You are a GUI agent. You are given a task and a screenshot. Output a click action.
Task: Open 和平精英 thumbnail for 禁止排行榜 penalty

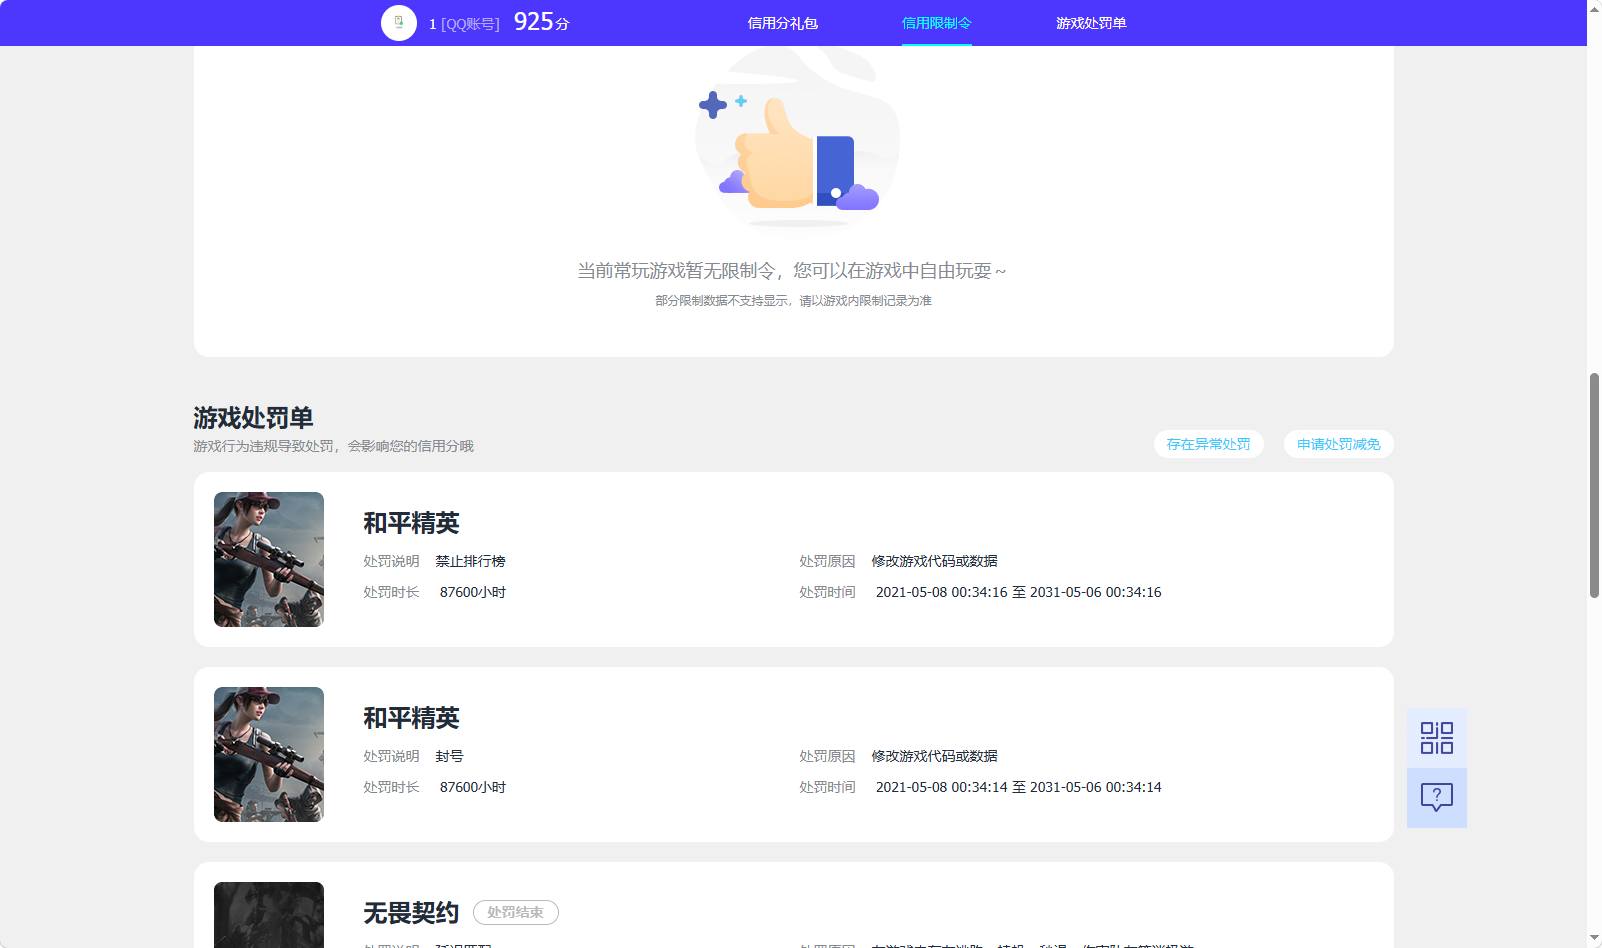click(x=269, y=559)
